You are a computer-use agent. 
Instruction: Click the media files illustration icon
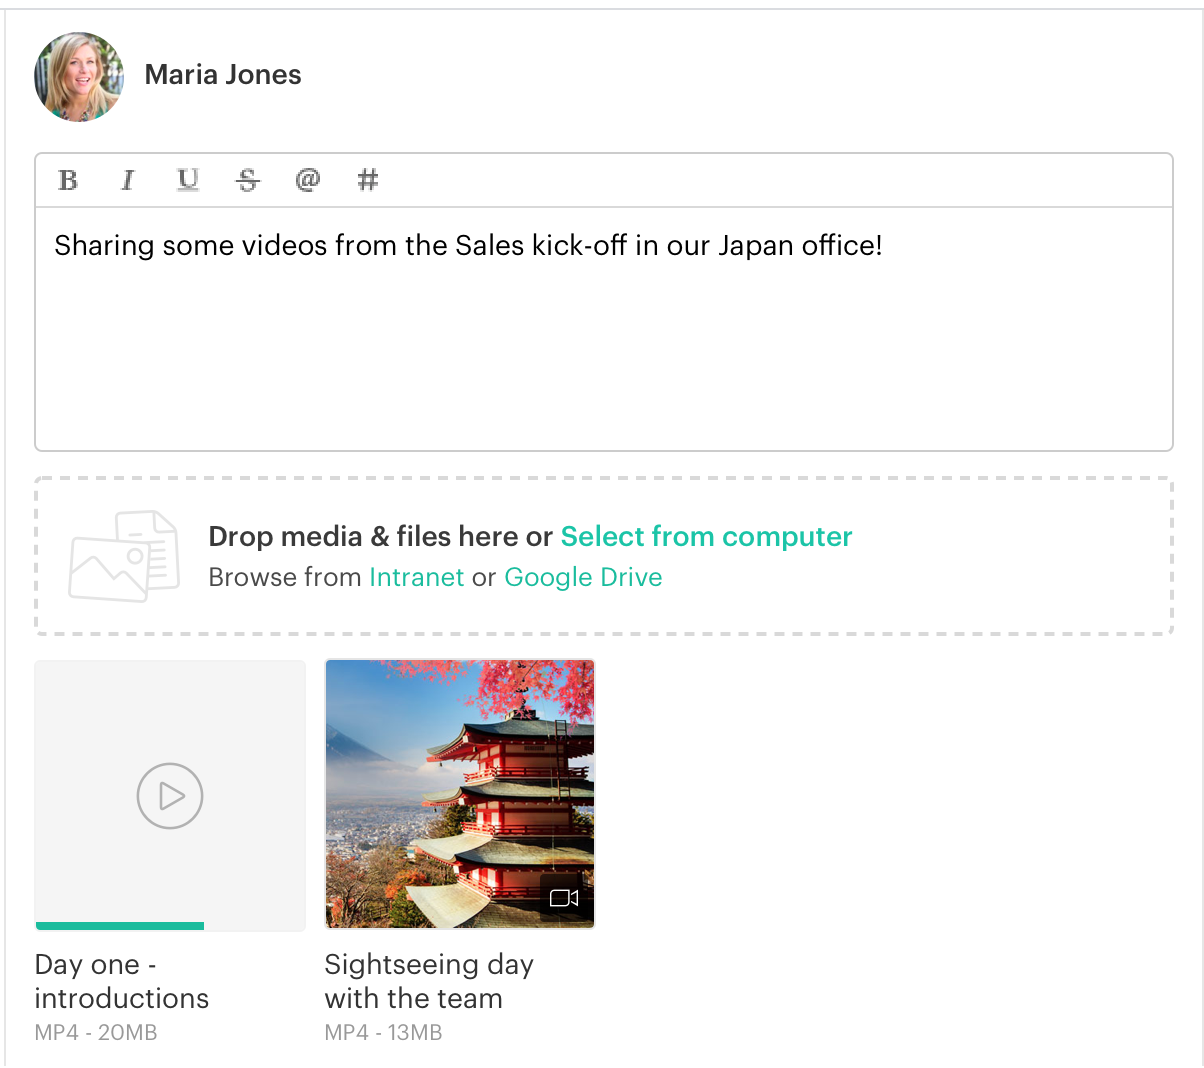coord(124,556)
